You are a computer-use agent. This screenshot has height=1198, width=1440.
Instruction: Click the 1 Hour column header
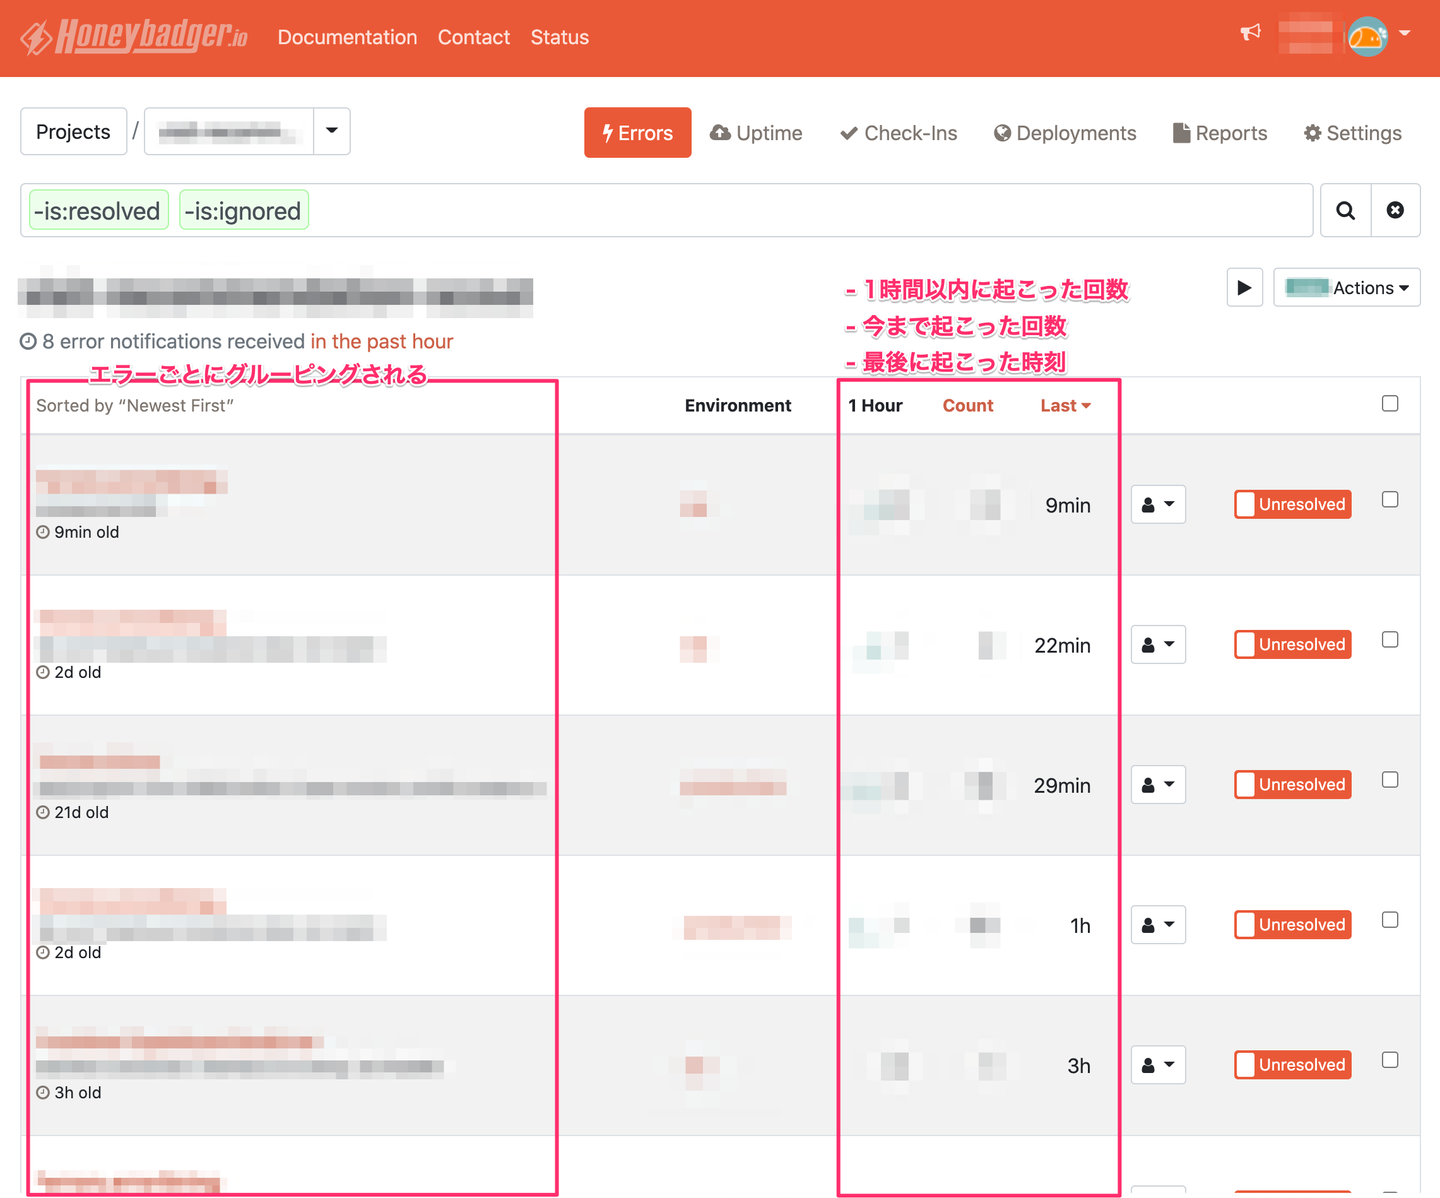coord(875,405)
